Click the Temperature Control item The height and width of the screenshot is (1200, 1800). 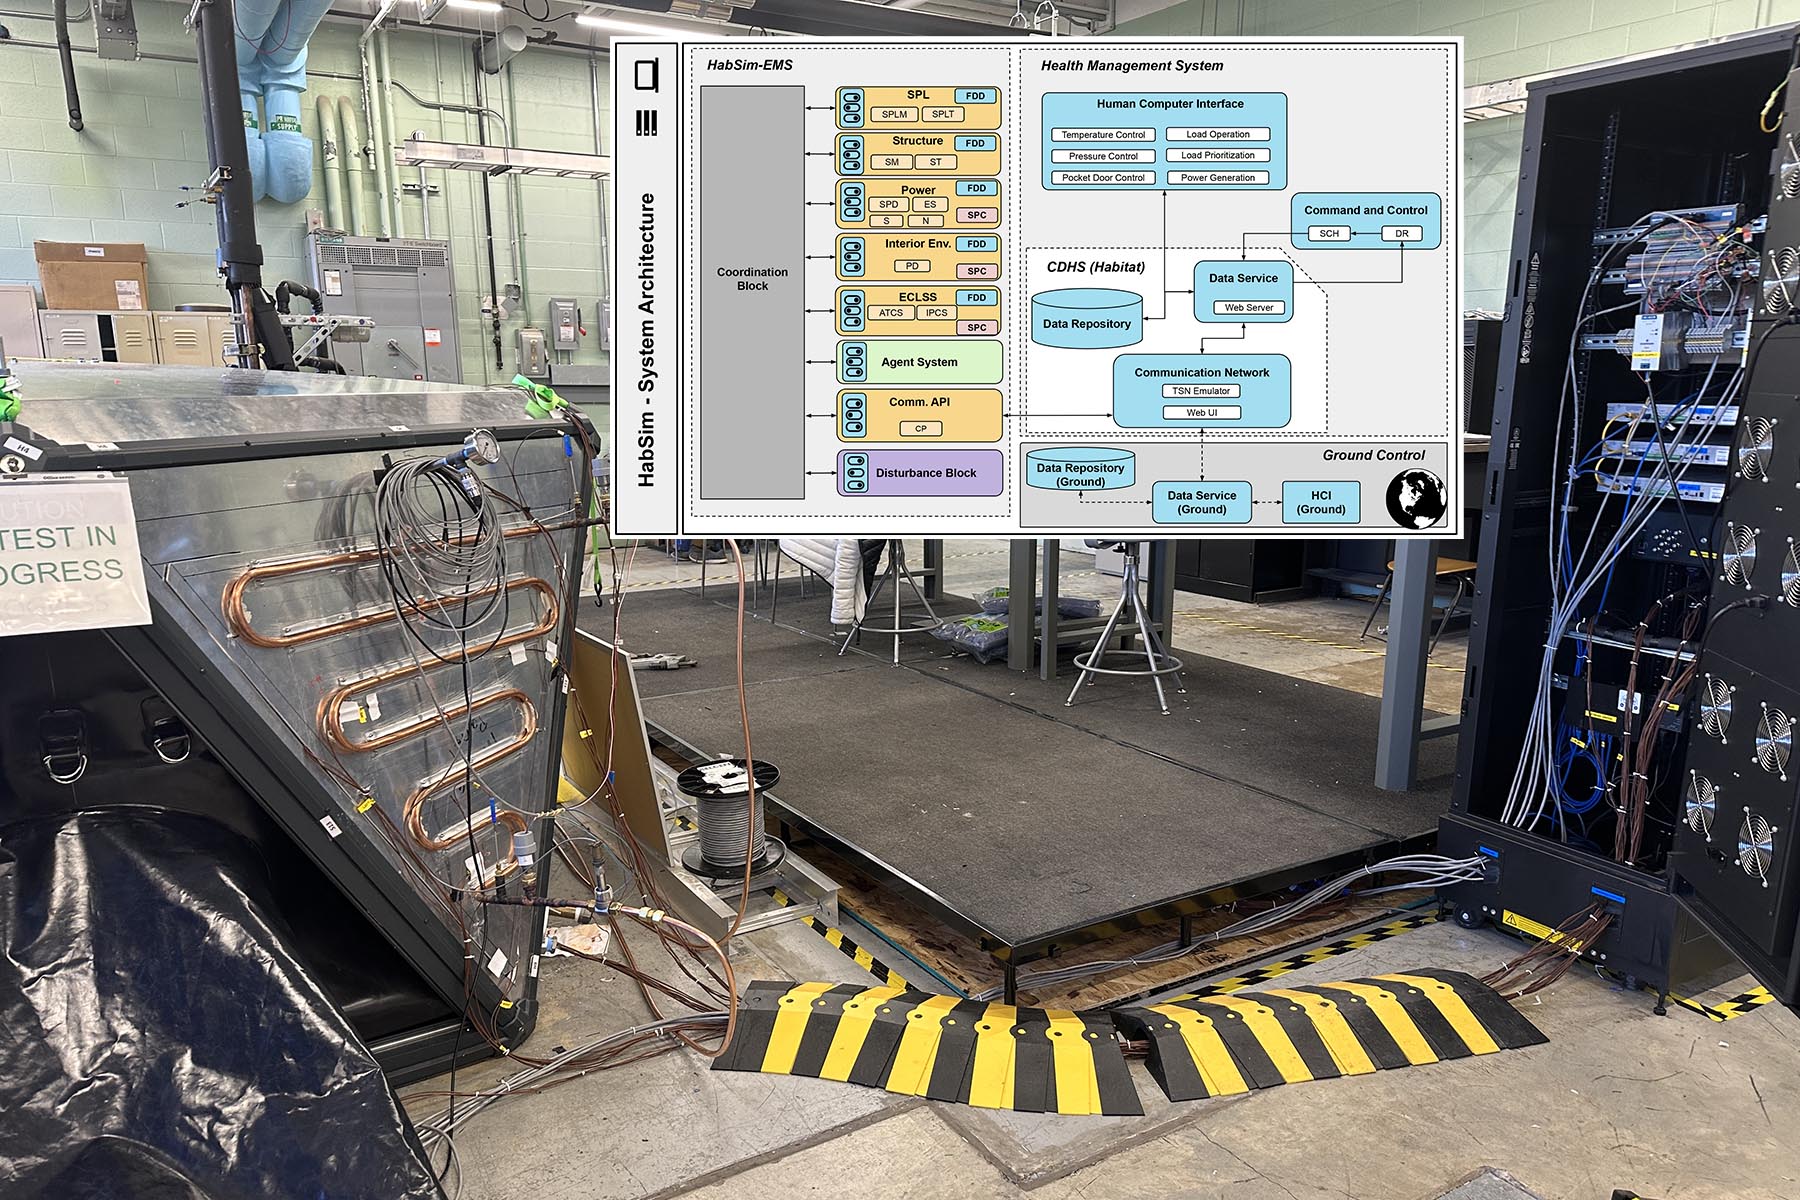1103,135
